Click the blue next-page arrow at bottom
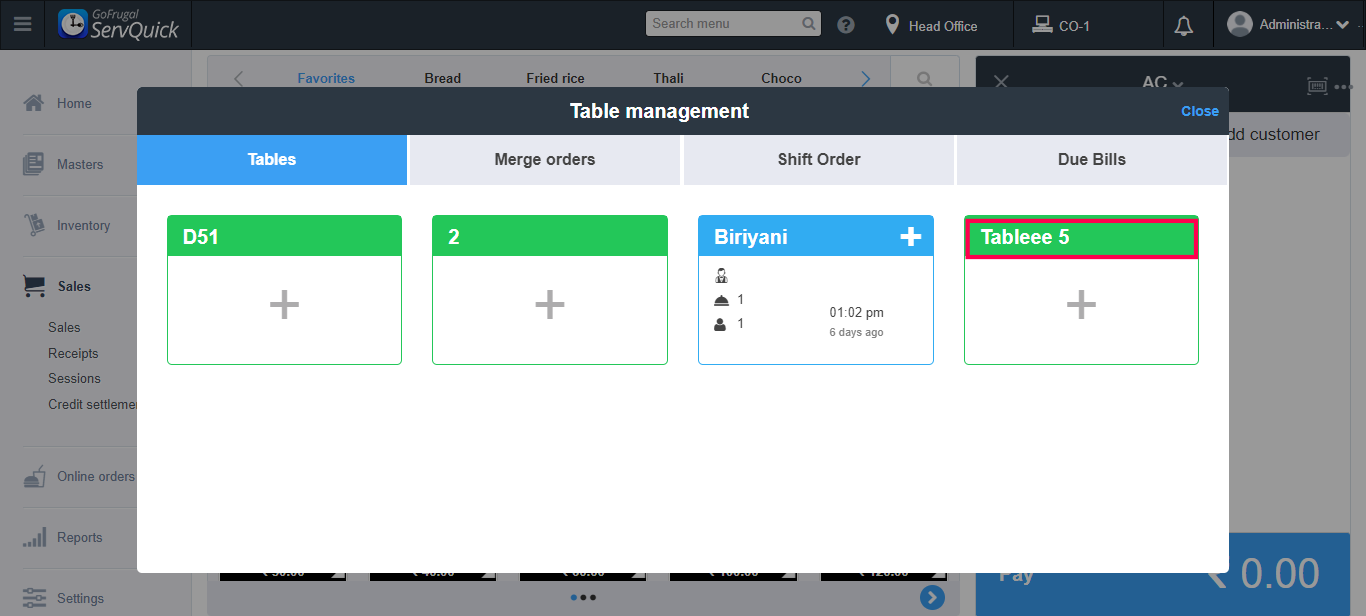 [932, 597]
